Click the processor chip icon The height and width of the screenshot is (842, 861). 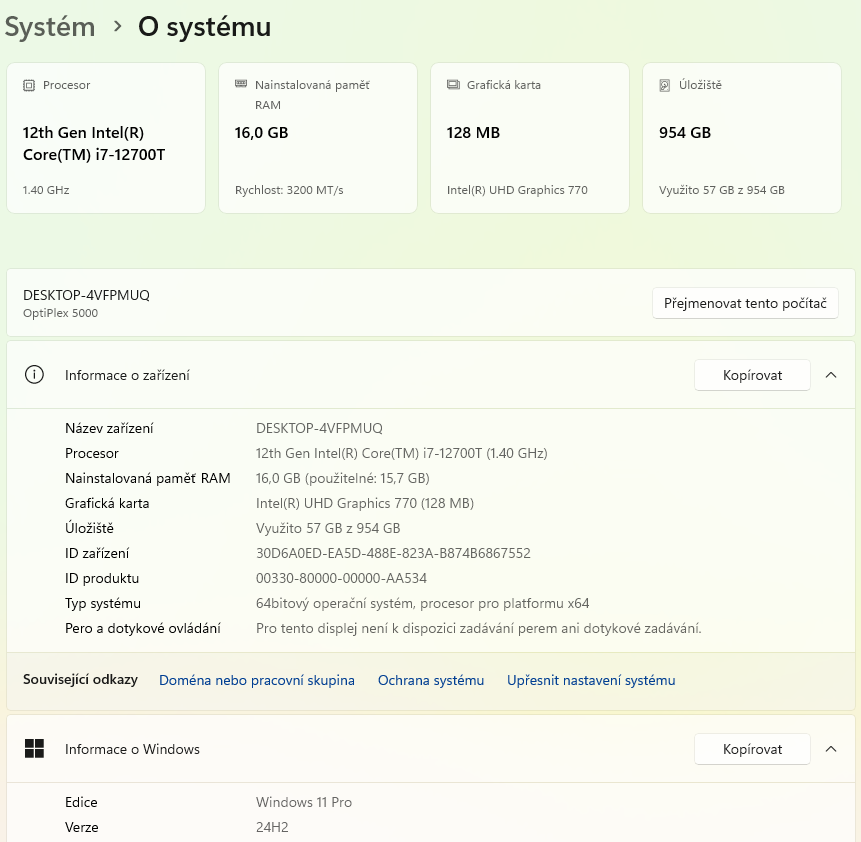[29, 85]
